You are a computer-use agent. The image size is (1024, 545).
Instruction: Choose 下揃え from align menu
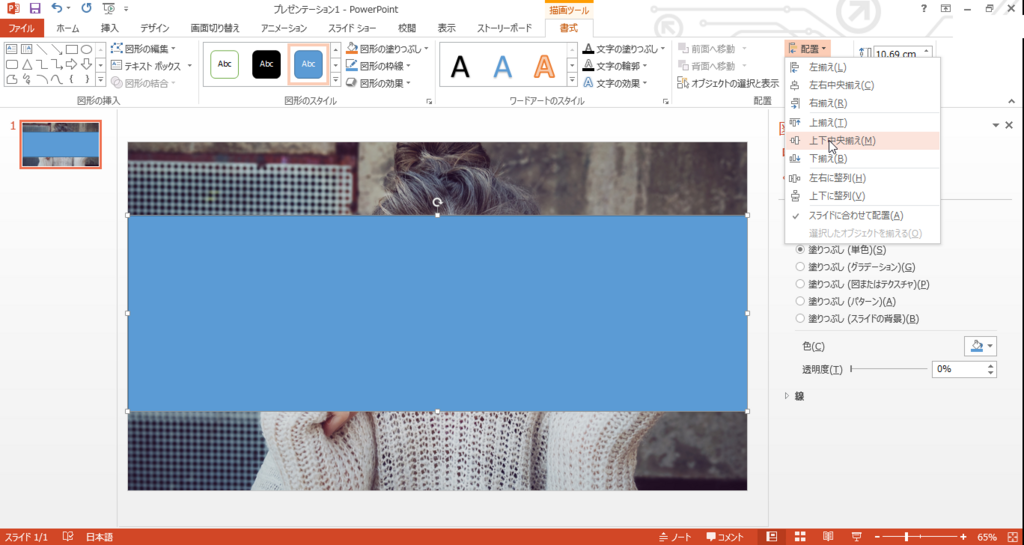click(x=862, y=159)
